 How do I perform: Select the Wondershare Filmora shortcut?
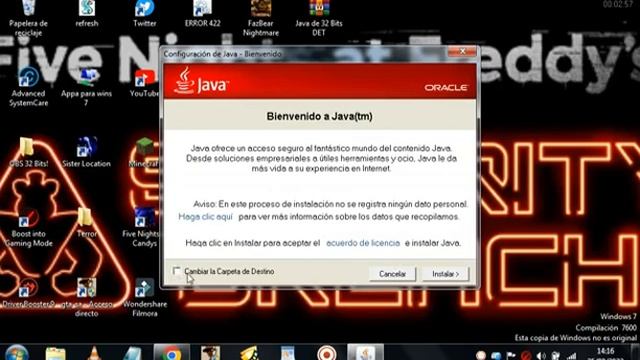(144, 298)
